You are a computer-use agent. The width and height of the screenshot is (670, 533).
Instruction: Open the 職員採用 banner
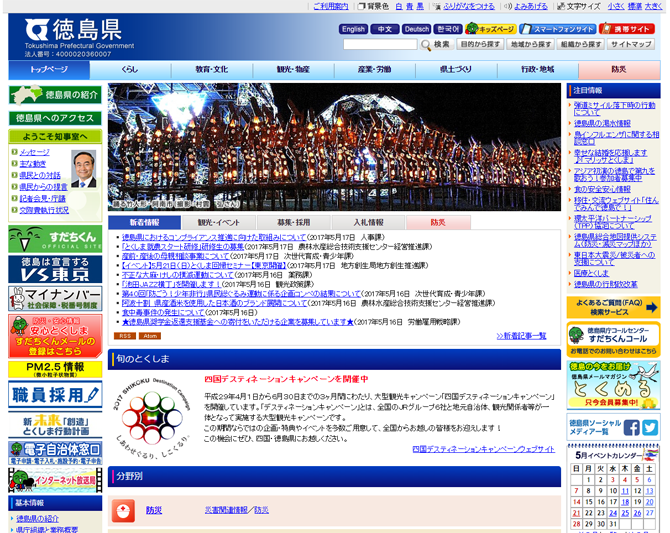pyautogui.click(x=55, y=395)
